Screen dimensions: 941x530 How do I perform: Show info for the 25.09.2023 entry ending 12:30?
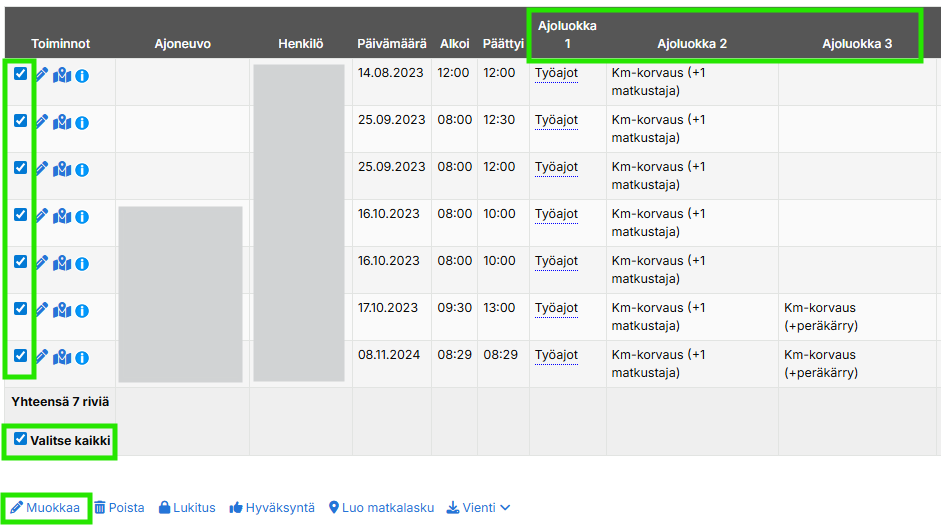click(82, 121)
